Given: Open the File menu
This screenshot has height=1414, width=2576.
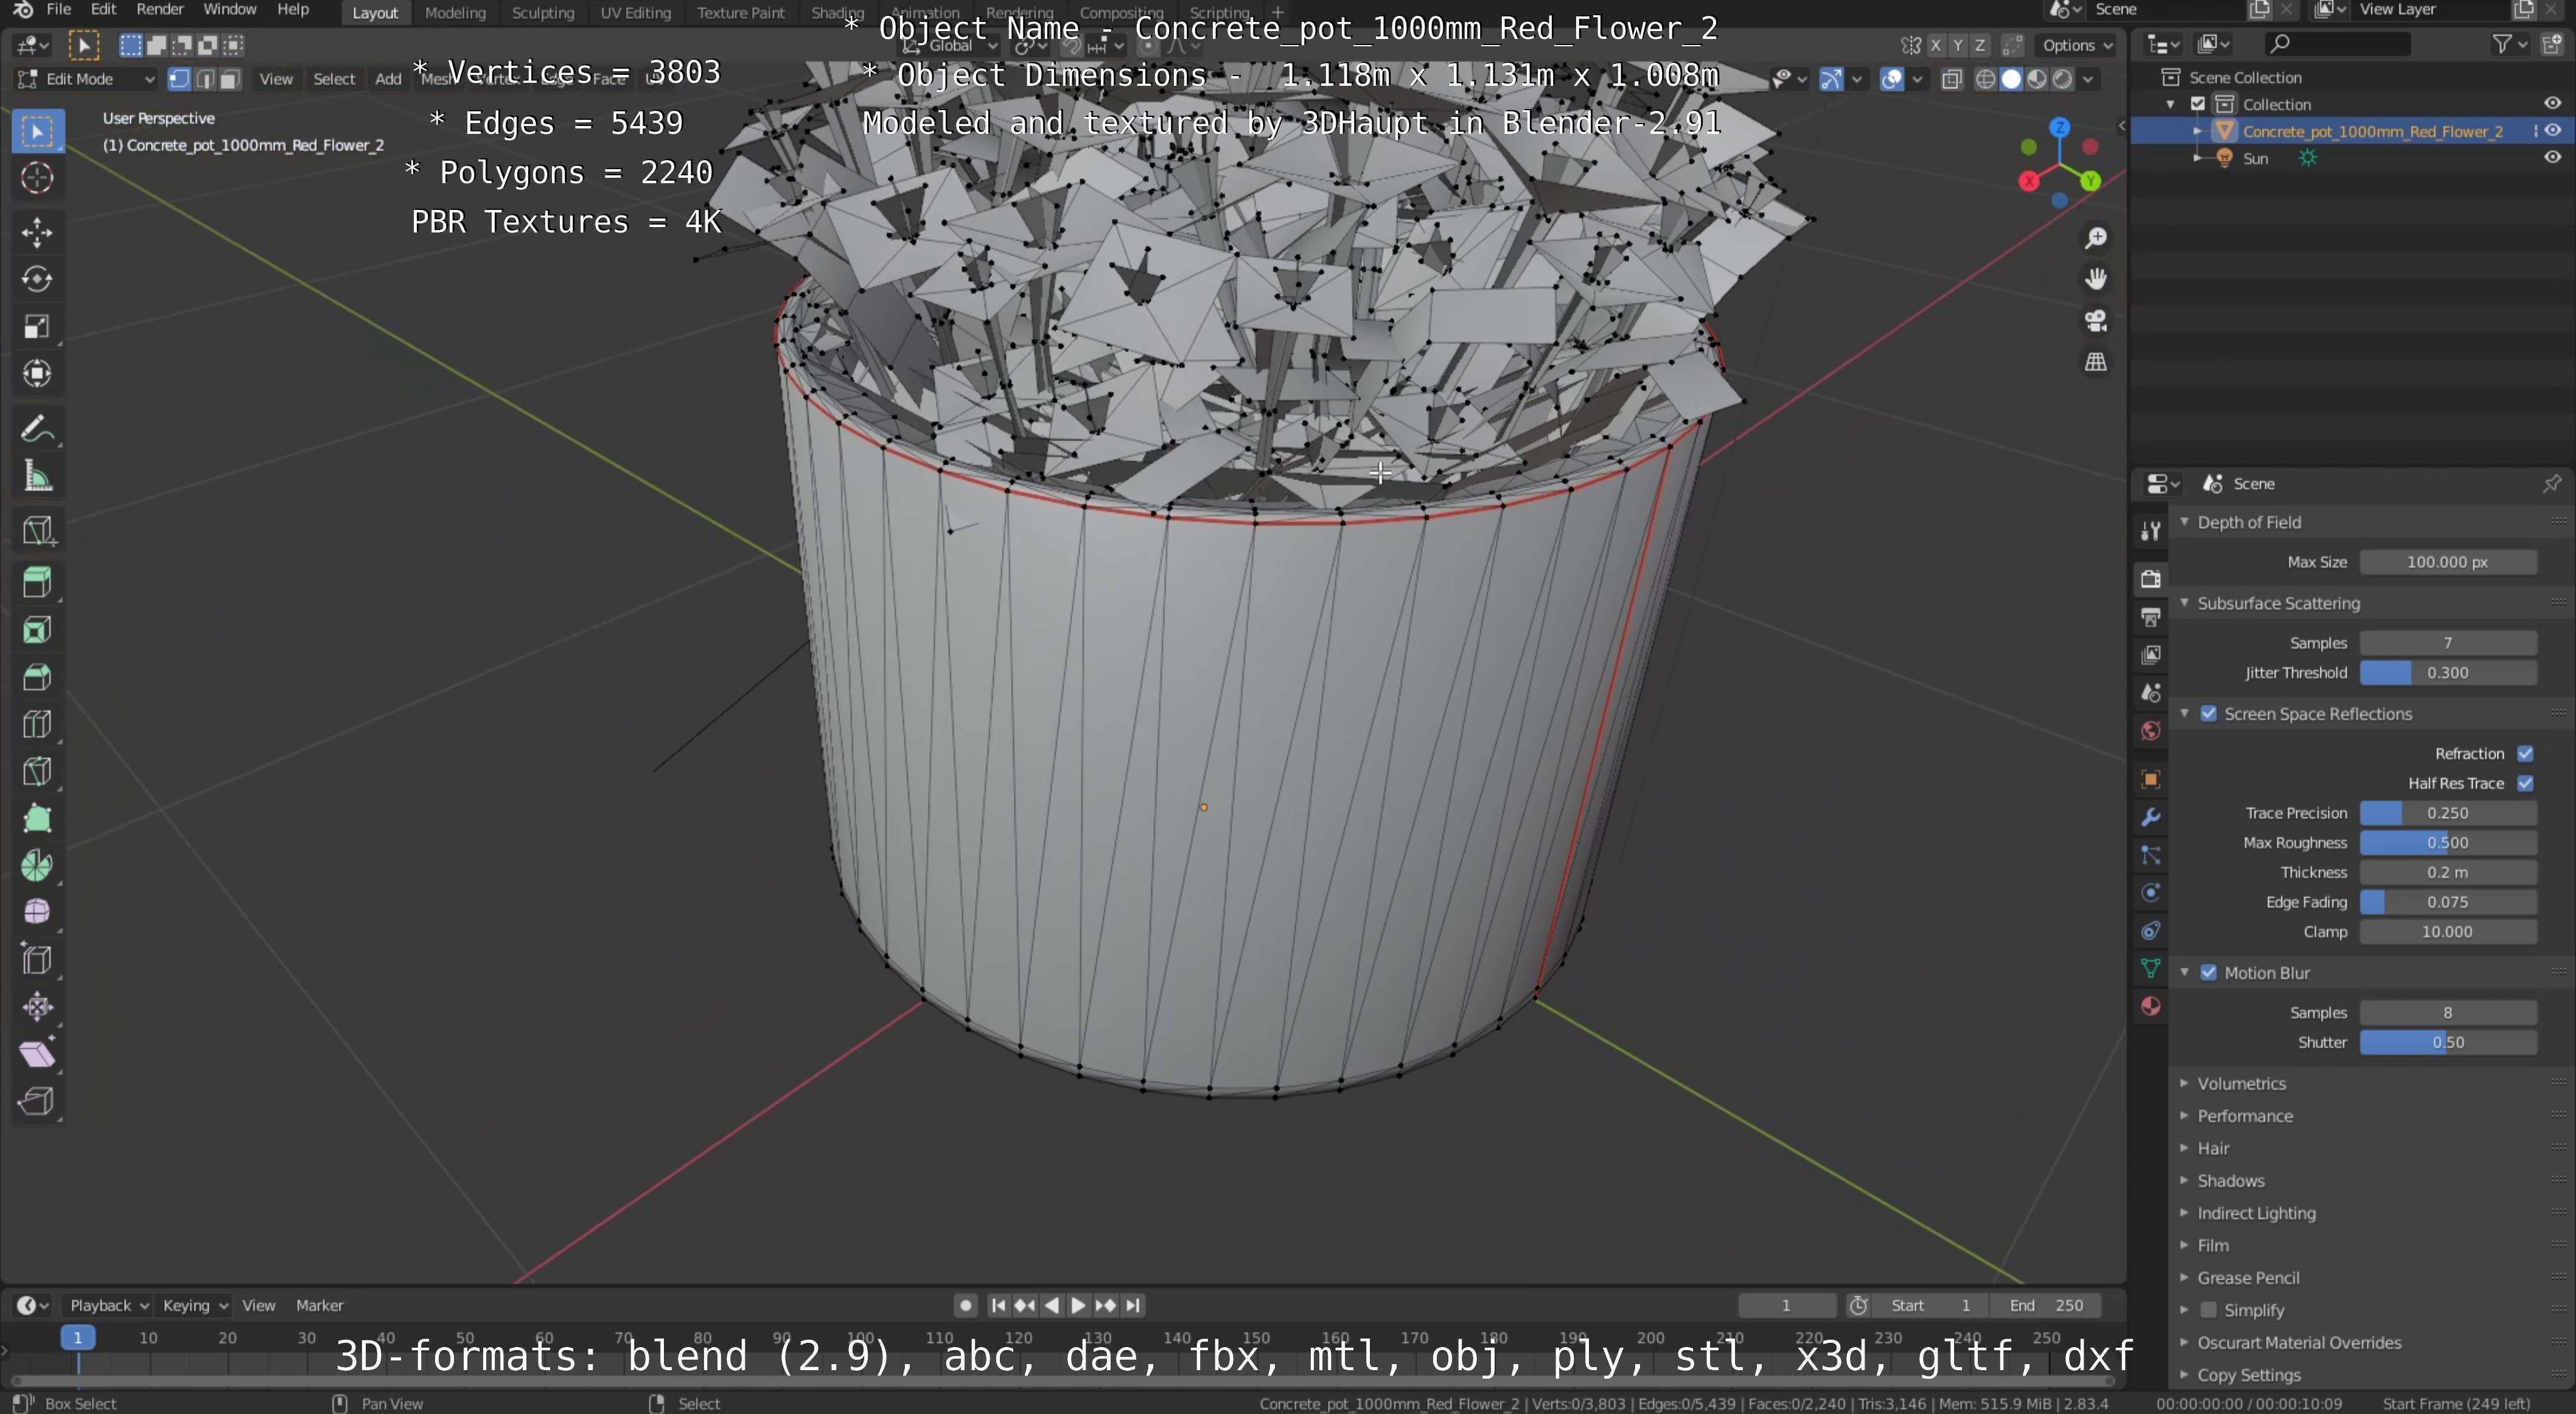Looking at the screenshot, I should point(59,10).
